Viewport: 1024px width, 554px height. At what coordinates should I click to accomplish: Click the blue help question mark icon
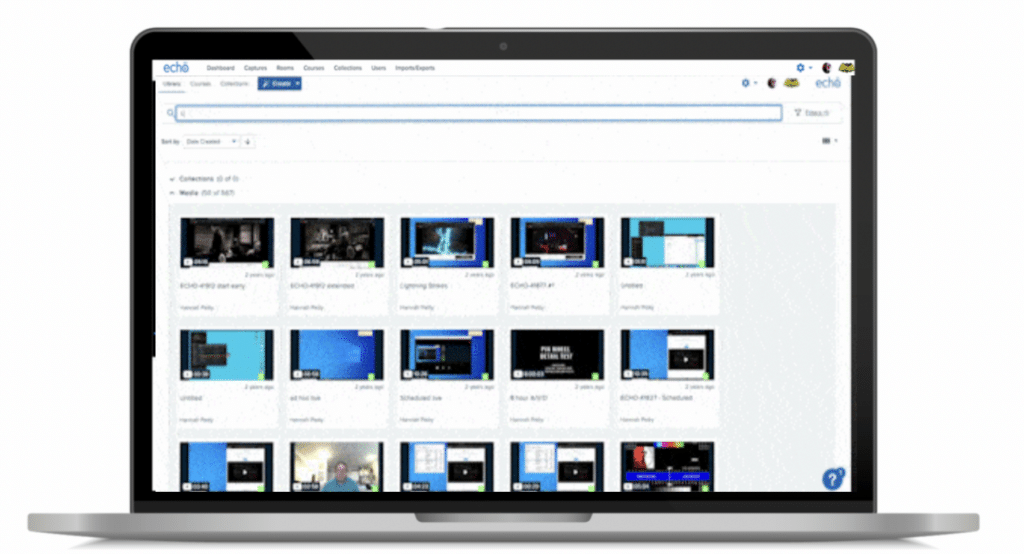point(832,479)
